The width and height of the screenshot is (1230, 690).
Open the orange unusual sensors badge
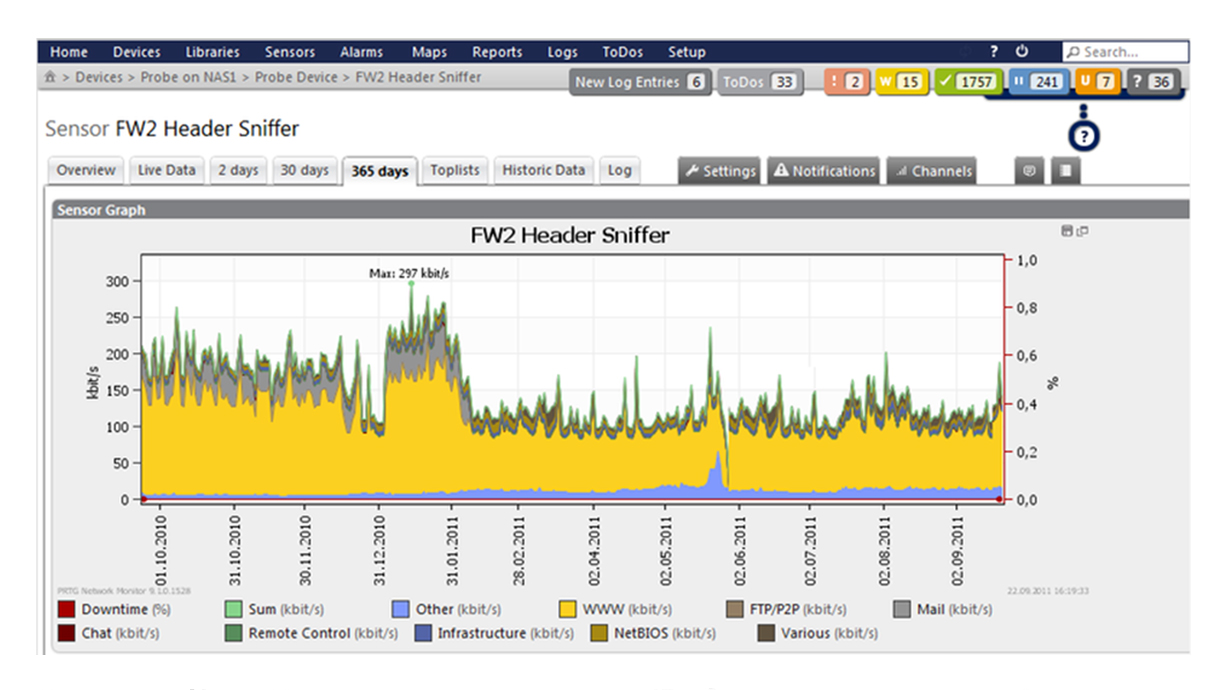[x=1096, y=82]
